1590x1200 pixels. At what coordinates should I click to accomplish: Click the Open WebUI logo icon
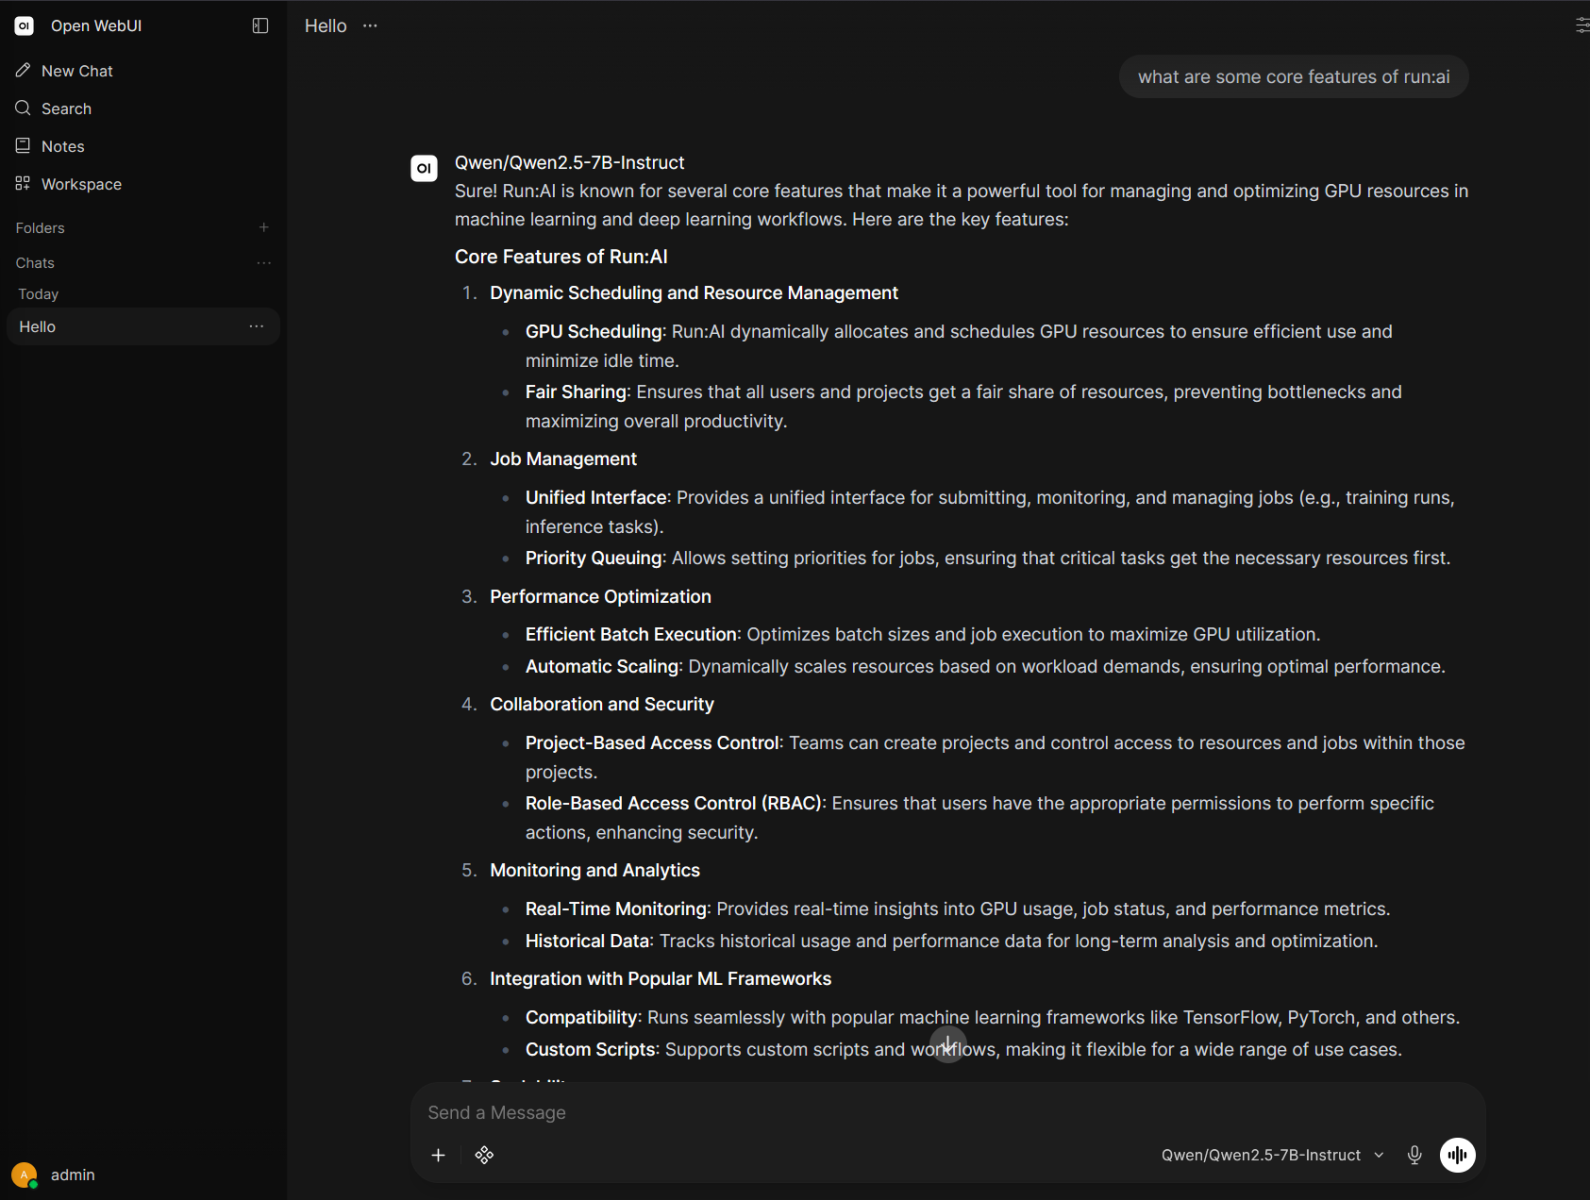pos(24,26)
